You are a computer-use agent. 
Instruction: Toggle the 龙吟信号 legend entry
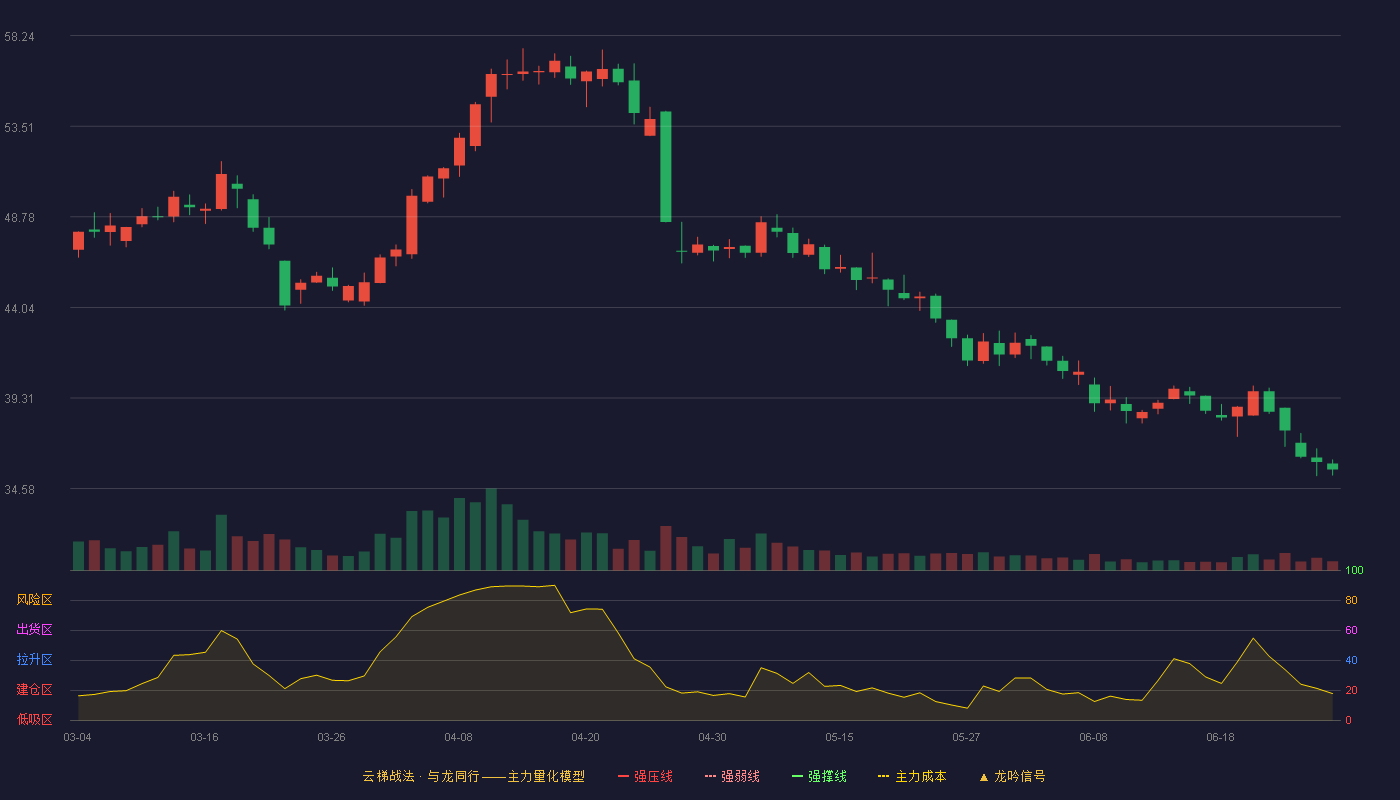[x=1012, y=776]
